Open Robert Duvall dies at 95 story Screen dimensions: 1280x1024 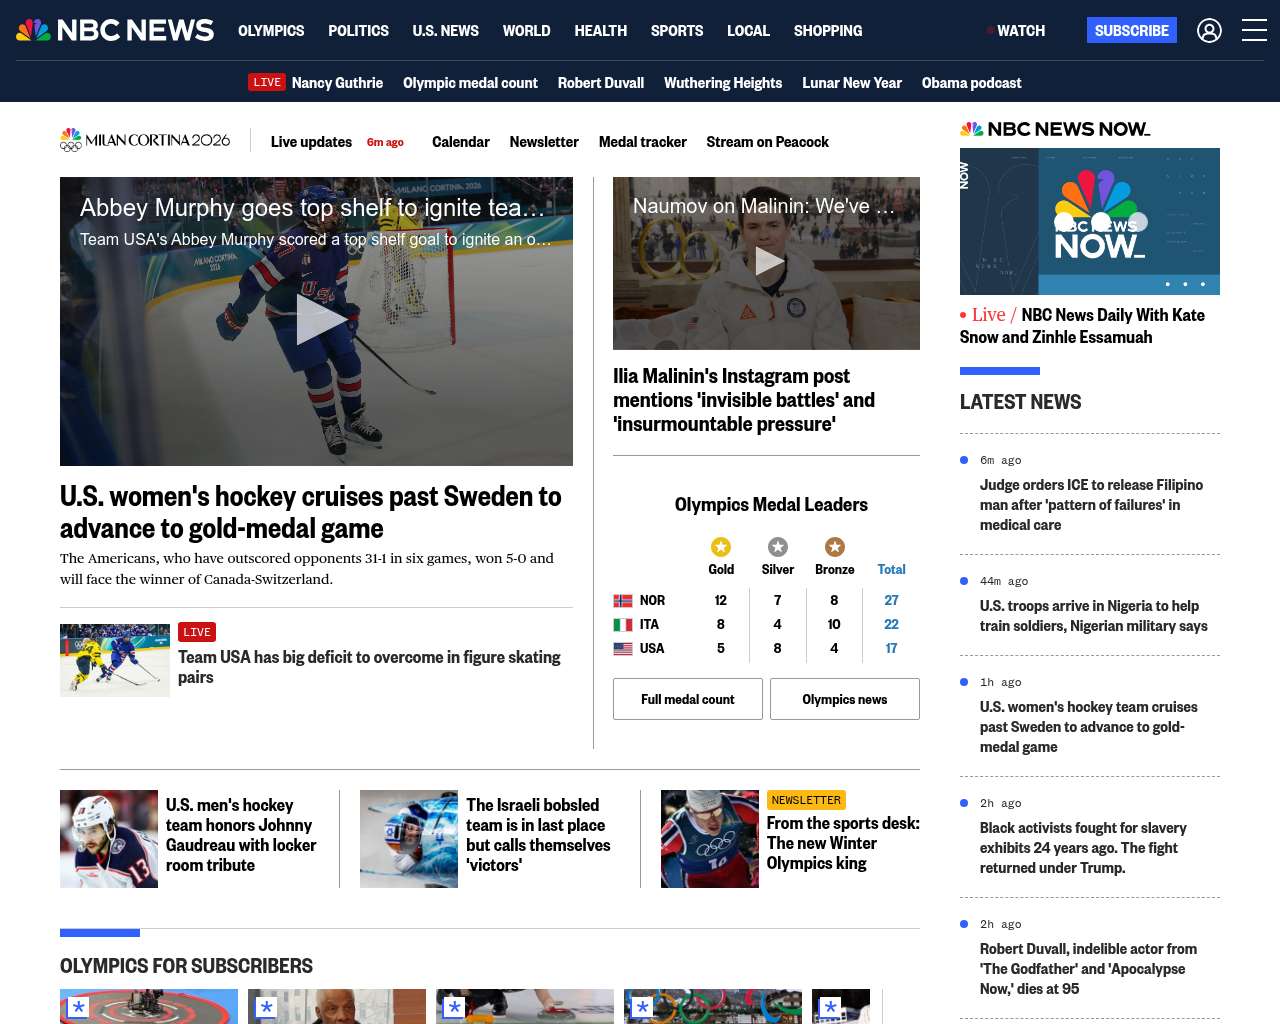pyautogui.click(x=1088, y=969)
